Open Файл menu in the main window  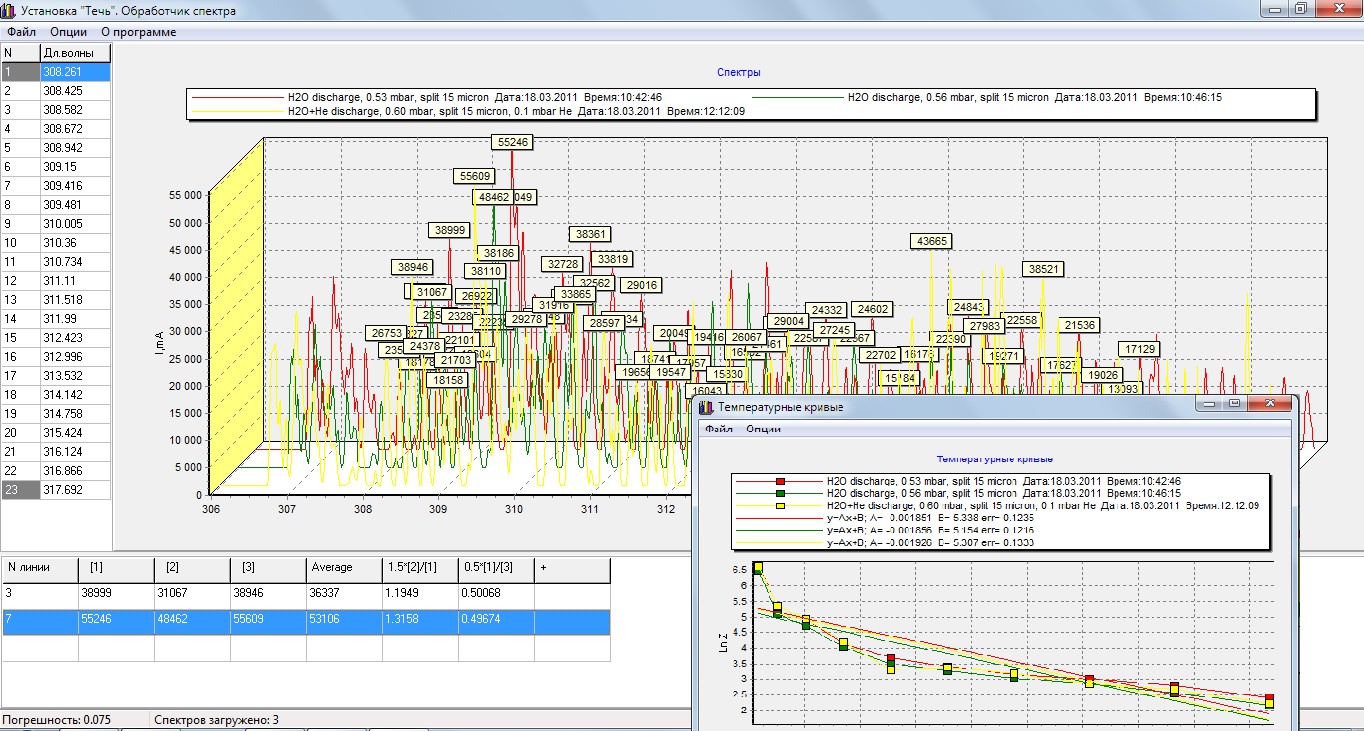click(21, 32)
